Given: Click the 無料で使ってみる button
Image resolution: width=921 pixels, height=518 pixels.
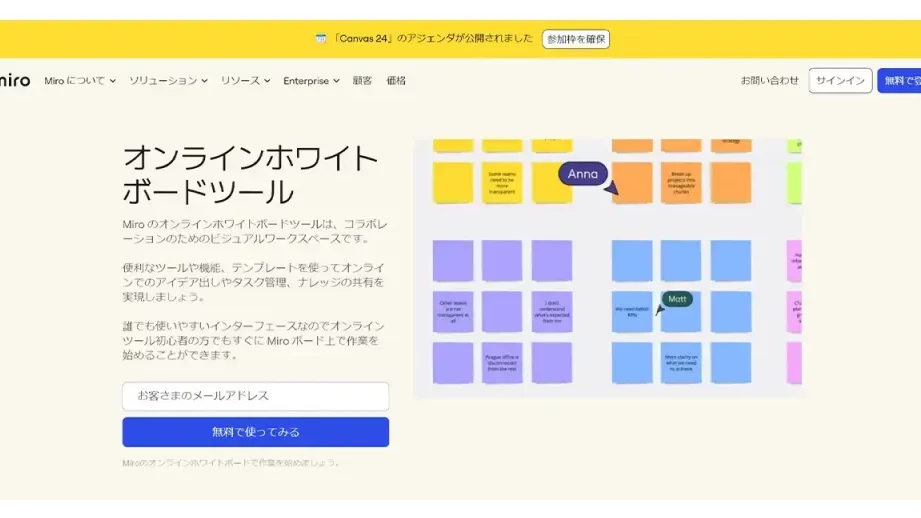Looking at the screenshot, I should click(256, 432).
